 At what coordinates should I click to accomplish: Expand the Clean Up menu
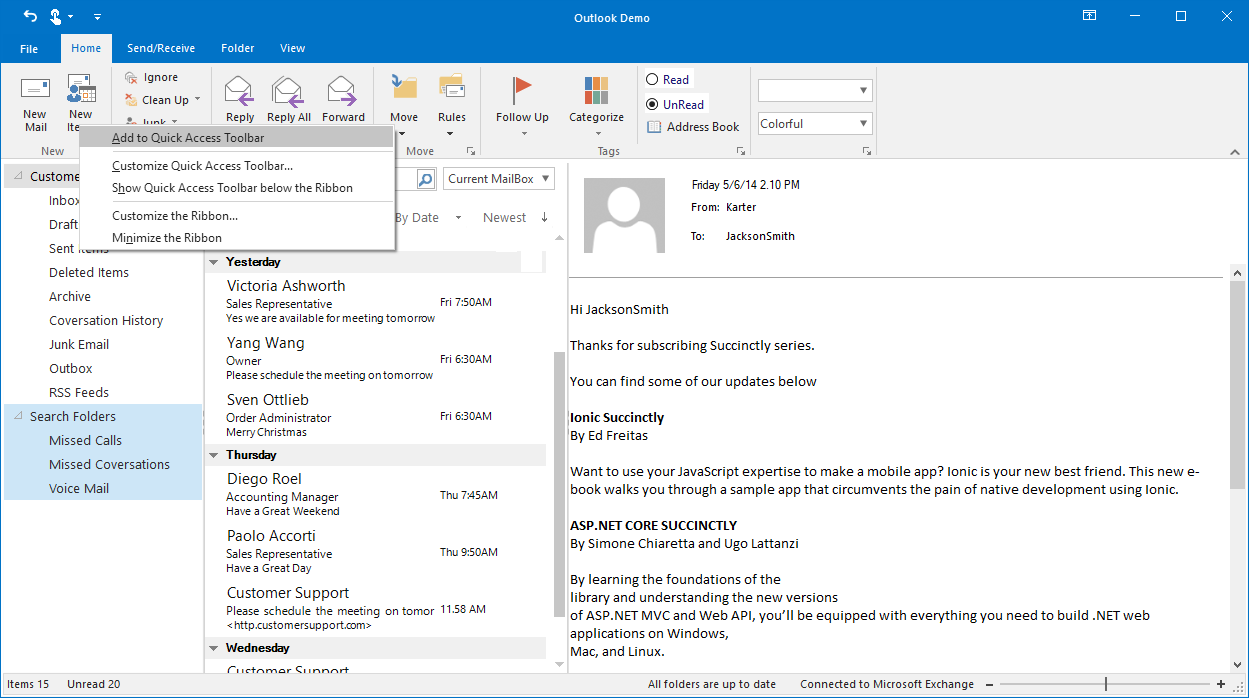pos(162,100)
